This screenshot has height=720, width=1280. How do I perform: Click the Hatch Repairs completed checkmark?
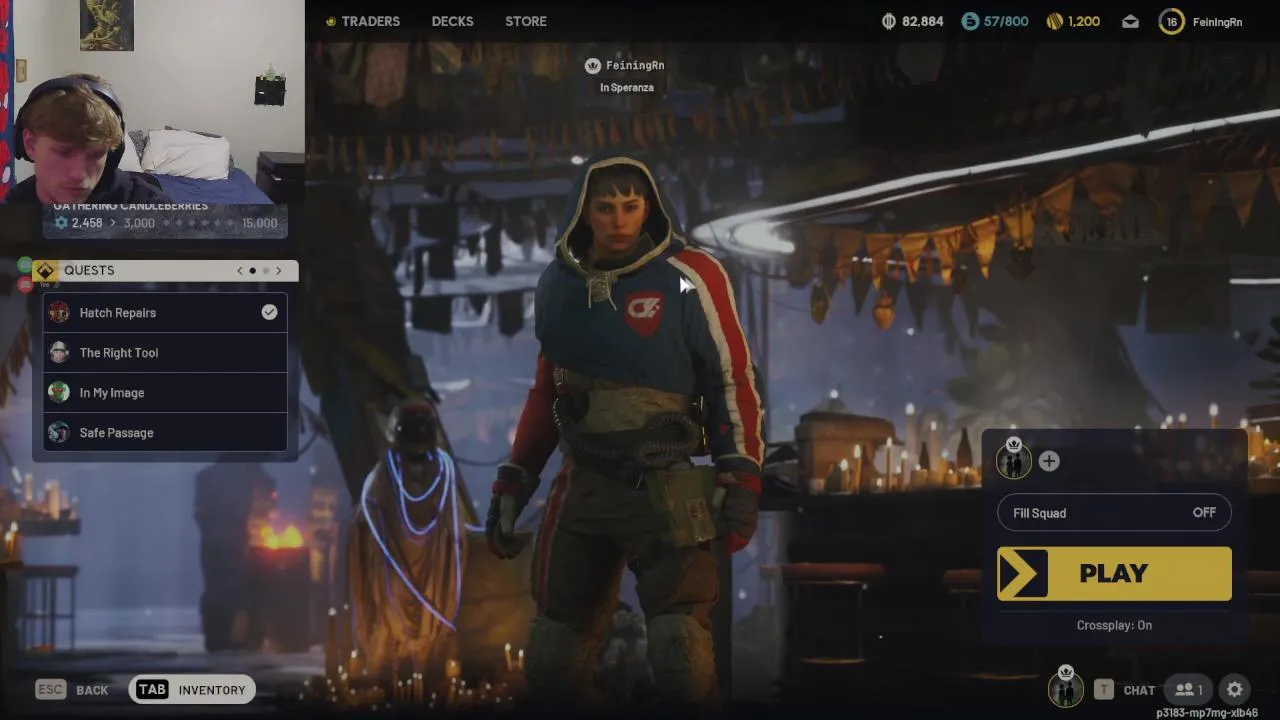pos(269,312)
